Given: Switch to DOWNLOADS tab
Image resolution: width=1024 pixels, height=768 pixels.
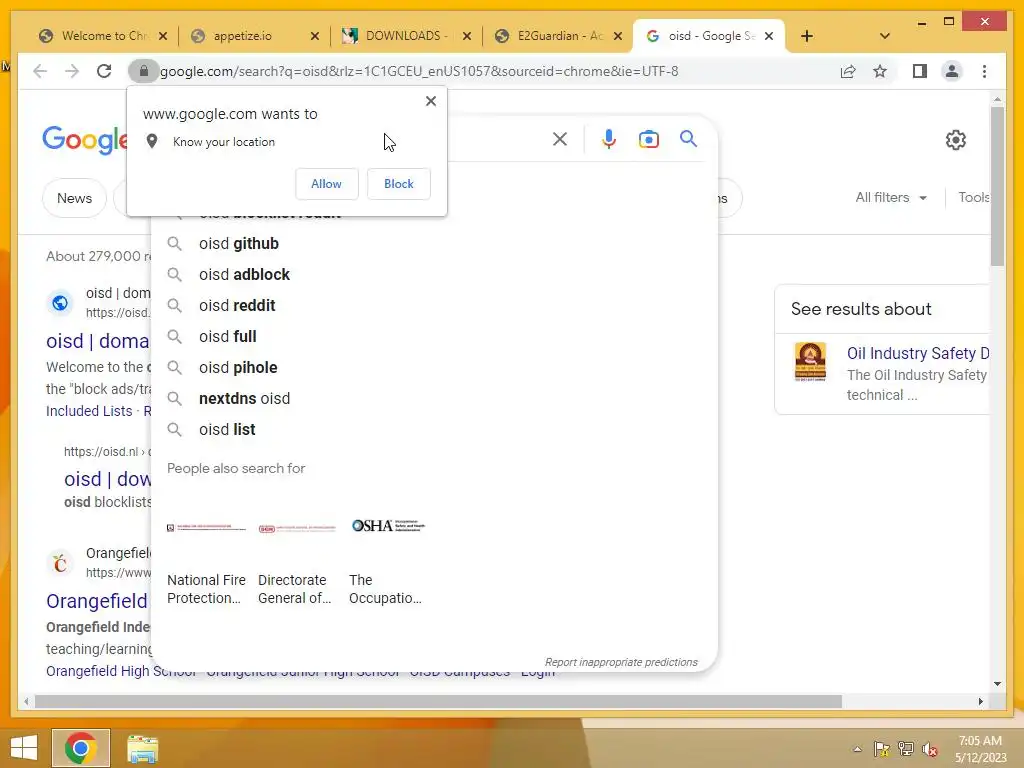Looking at the screenshot, I should (406, 36).
